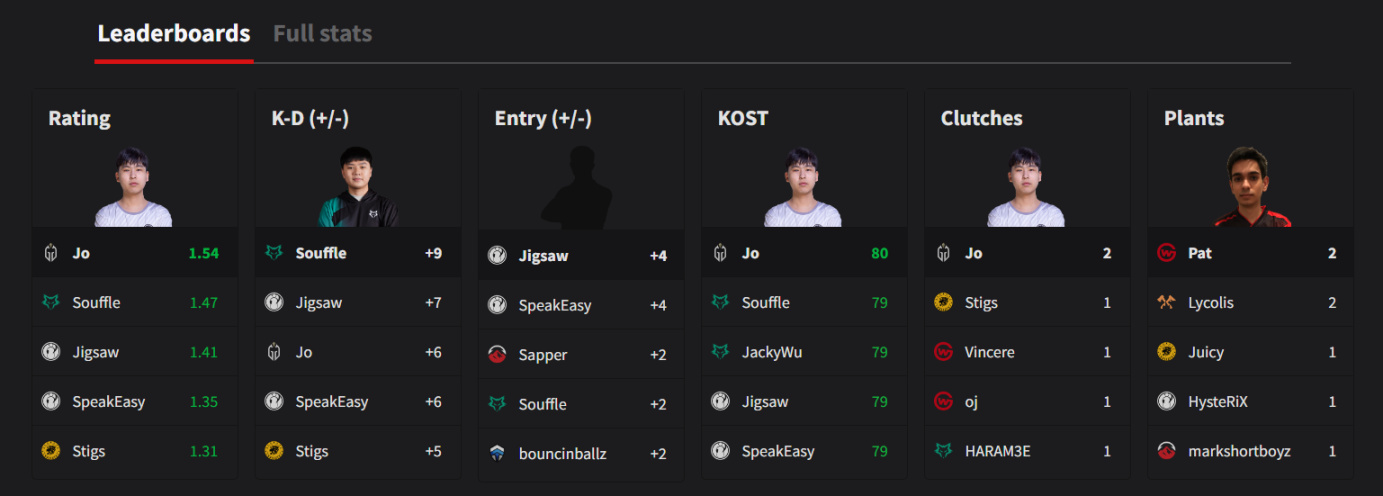Viewport: 1383px width, 496px height.
Task: Open Juicy player link in Plants
Action: click(x=1205, y=352)
